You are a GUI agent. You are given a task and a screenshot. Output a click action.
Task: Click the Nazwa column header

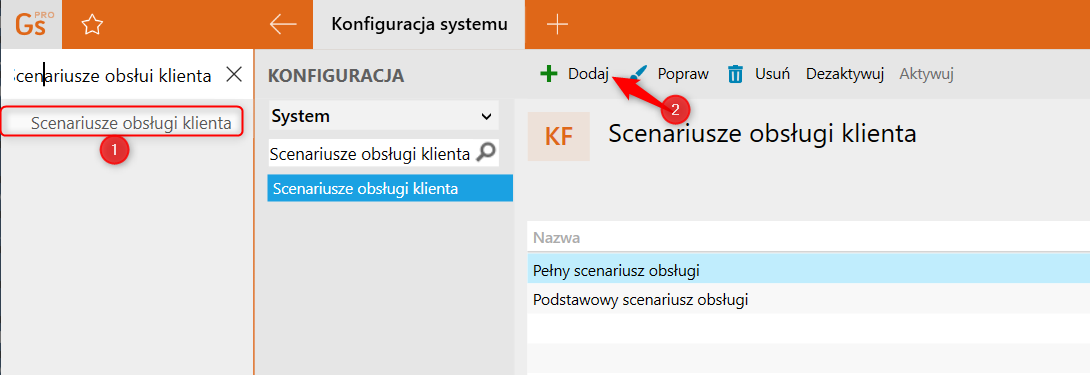pyautogui.click(x=558, y=238)
